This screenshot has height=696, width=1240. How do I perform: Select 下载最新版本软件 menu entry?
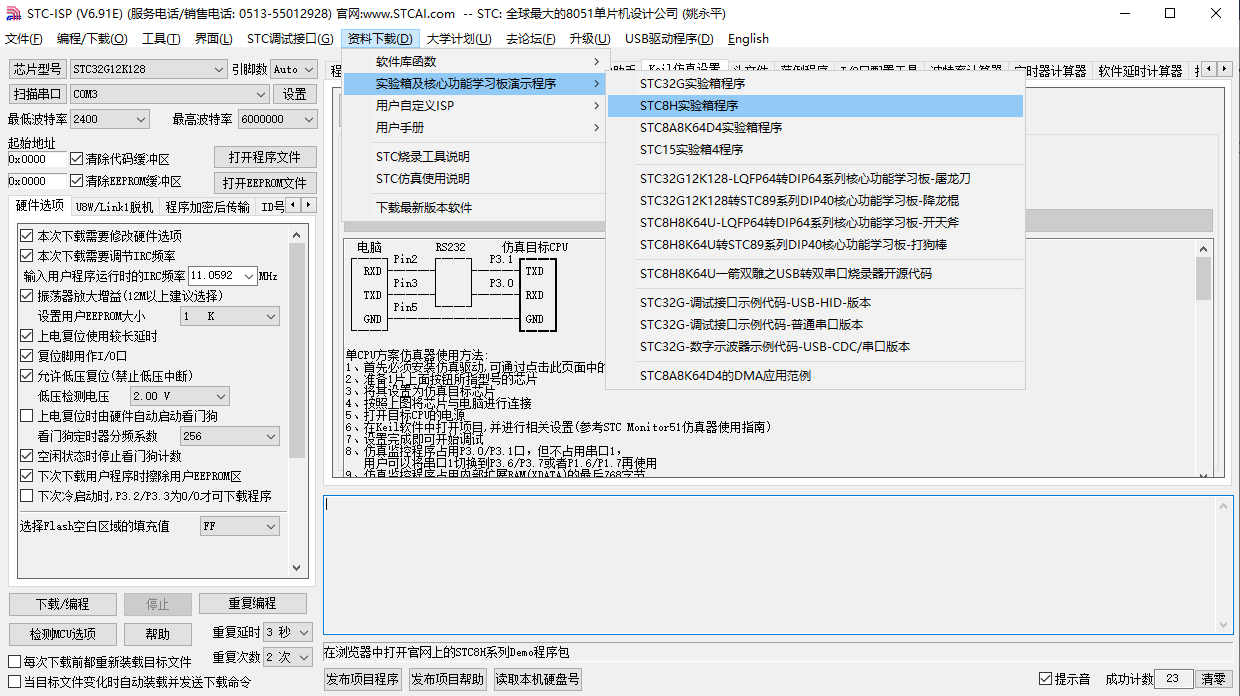click(474, 208)
